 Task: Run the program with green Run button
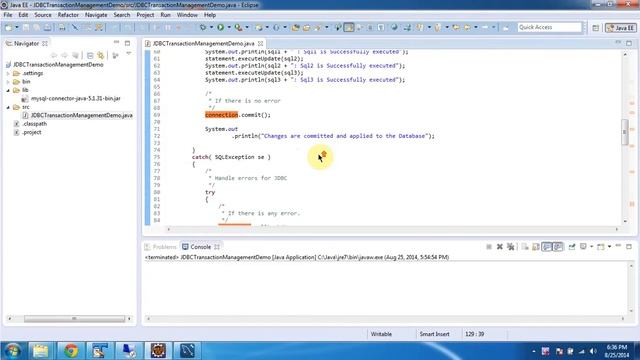point(220,27)
